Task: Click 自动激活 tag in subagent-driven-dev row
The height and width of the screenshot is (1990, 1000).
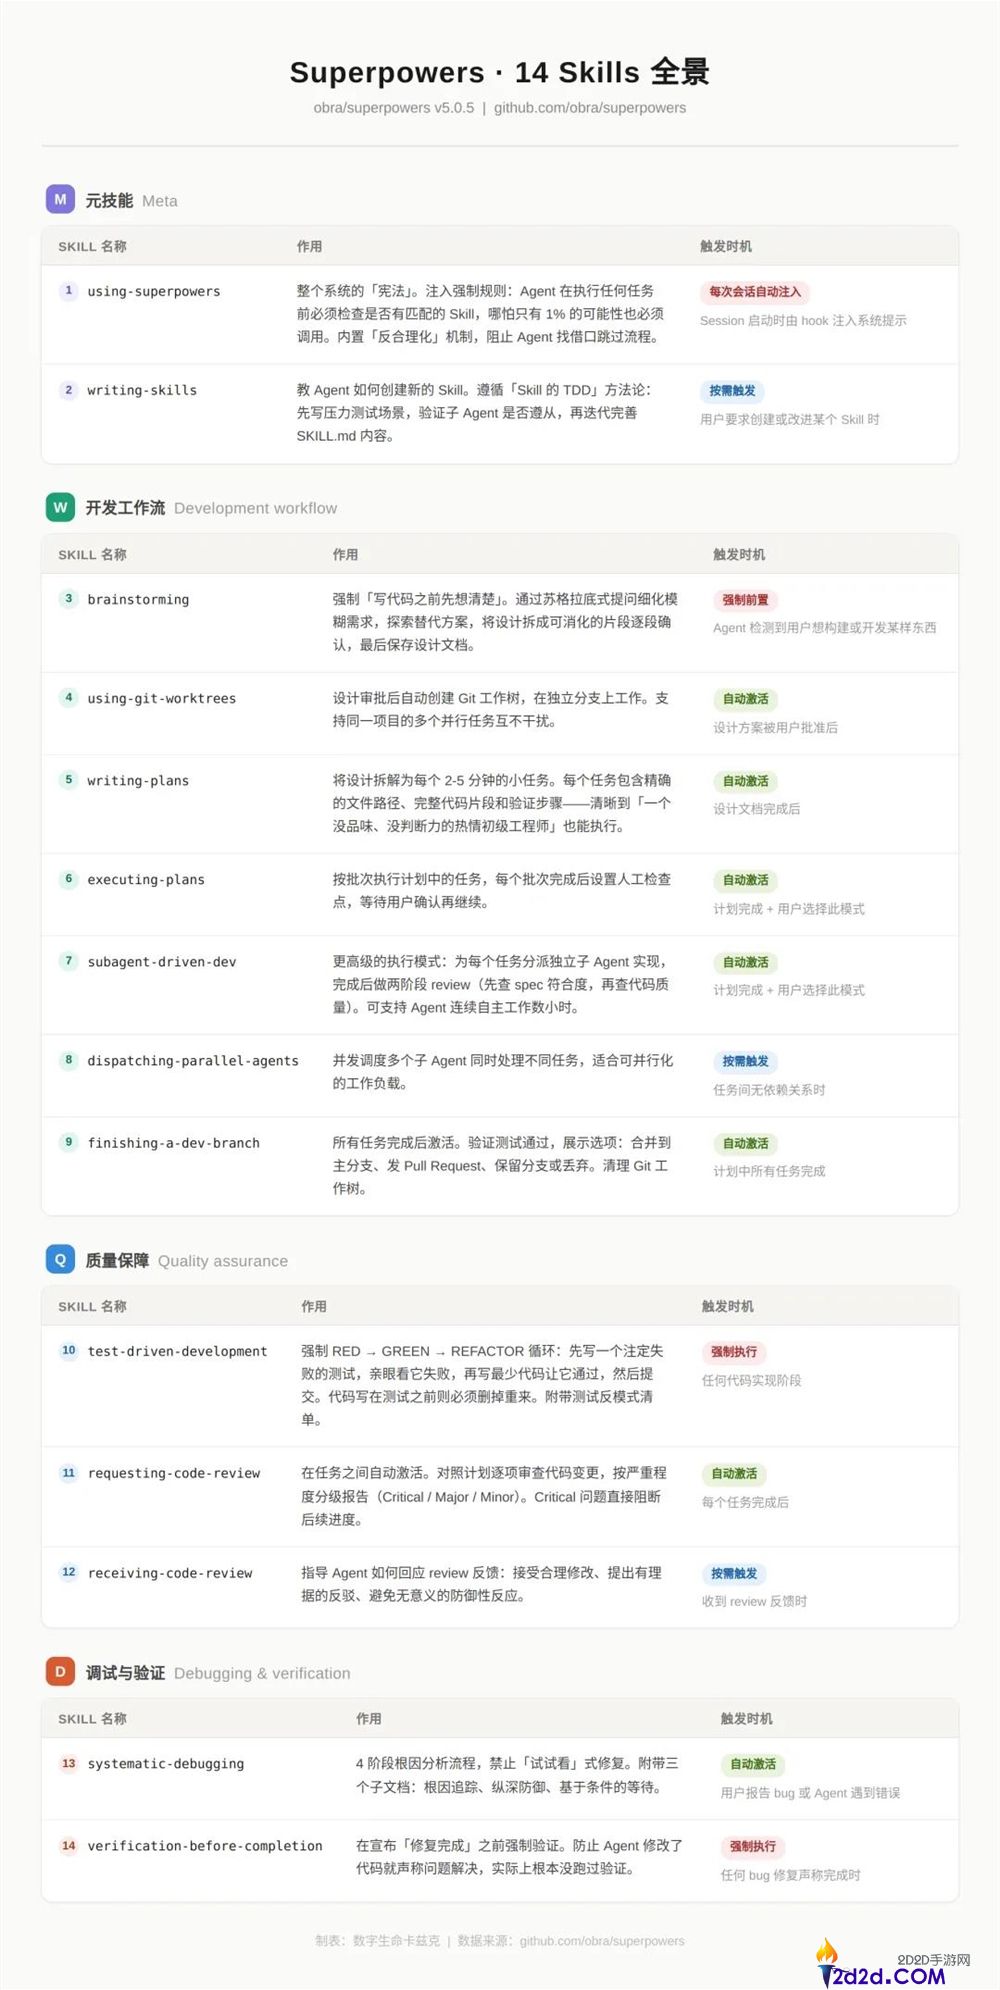Action: [745, 962]
